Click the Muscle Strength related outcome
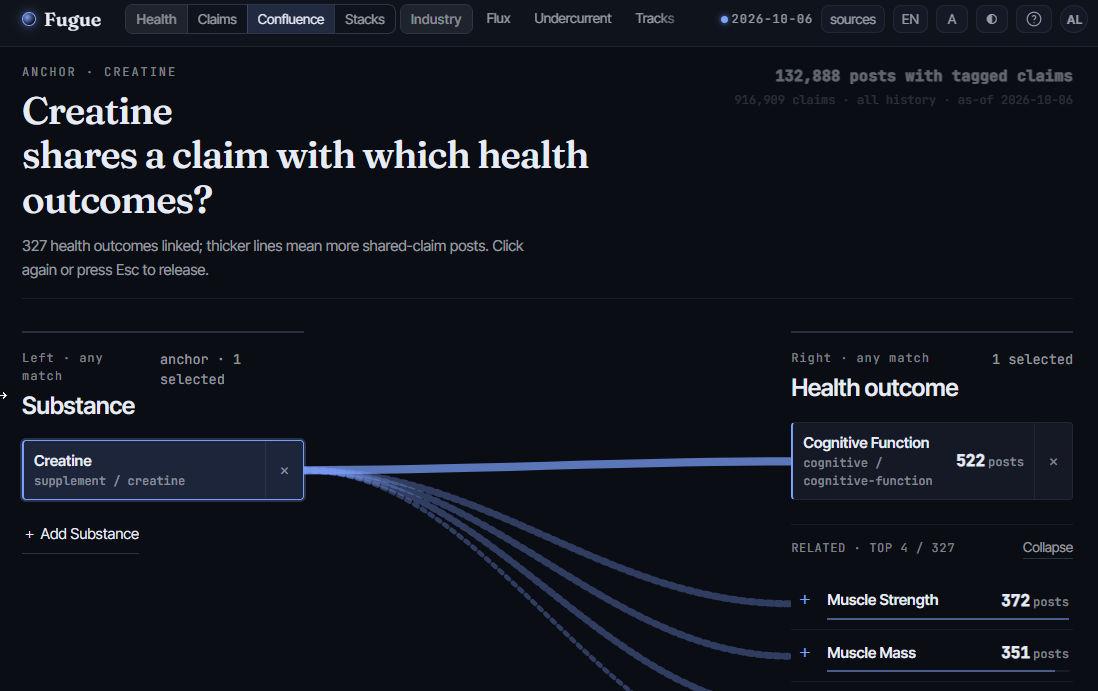Screen dimensions: 1098x691 point(948,601)
